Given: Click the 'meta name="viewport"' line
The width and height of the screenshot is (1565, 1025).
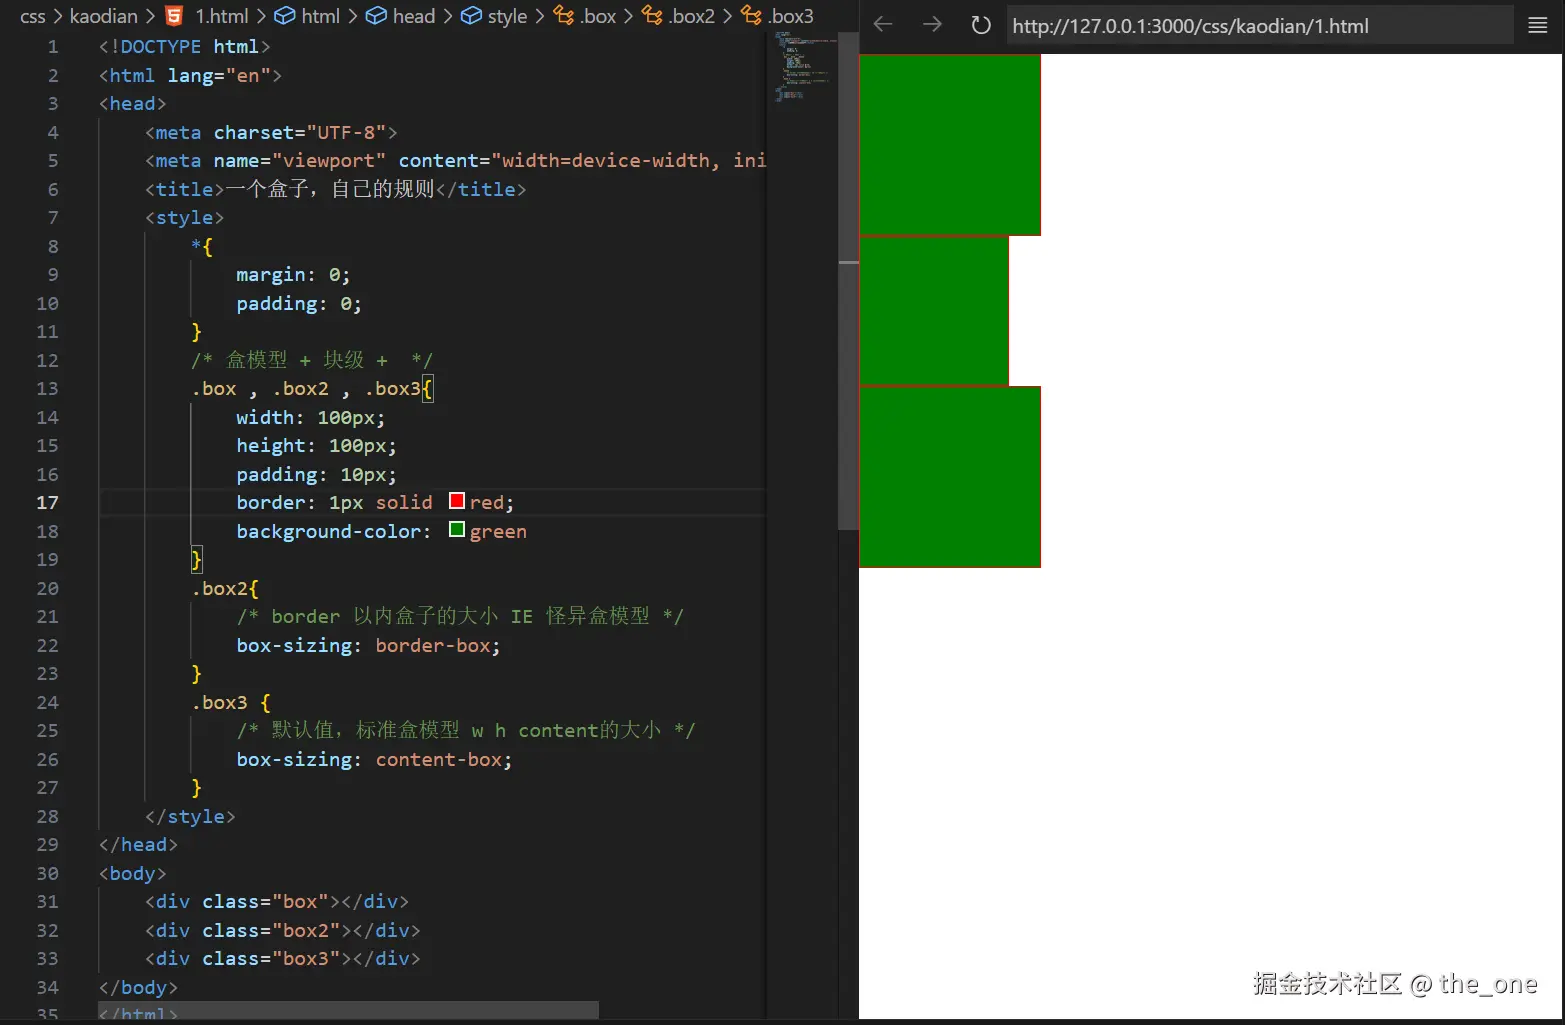Looking at the screenshot, I should pyautogui.click(x=455, y=160).
